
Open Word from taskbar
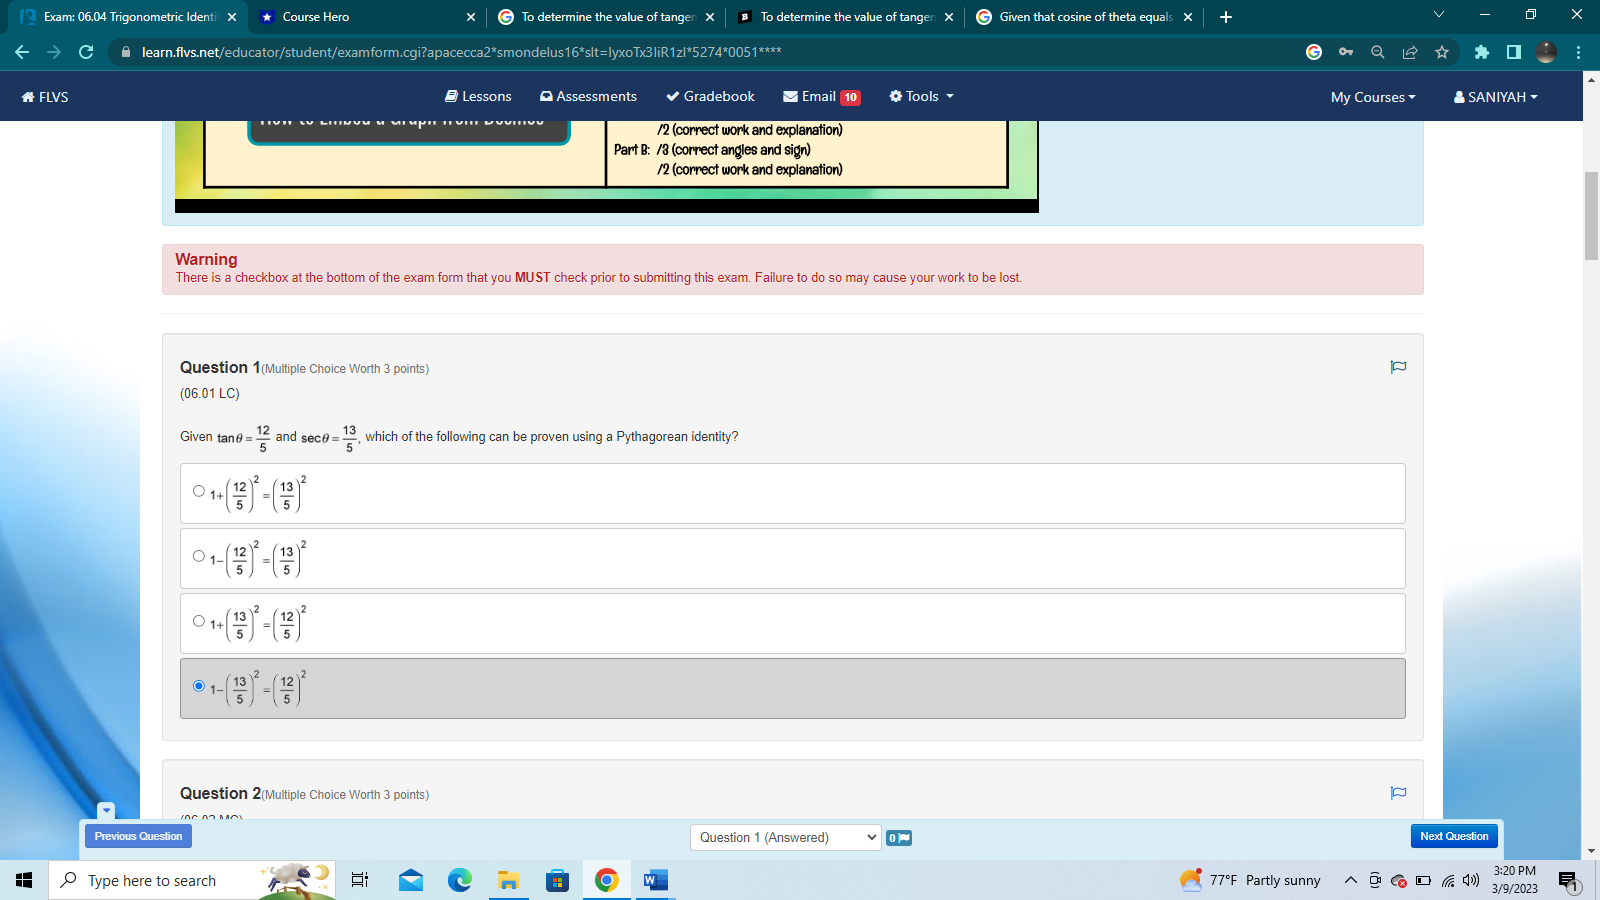(x=655, y=880)
